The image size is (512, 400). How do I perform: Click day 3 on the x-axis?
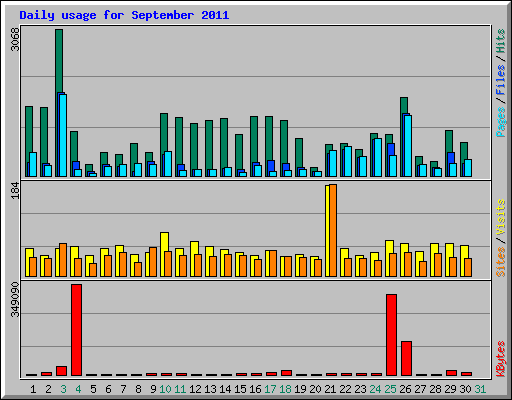[63, 389]
